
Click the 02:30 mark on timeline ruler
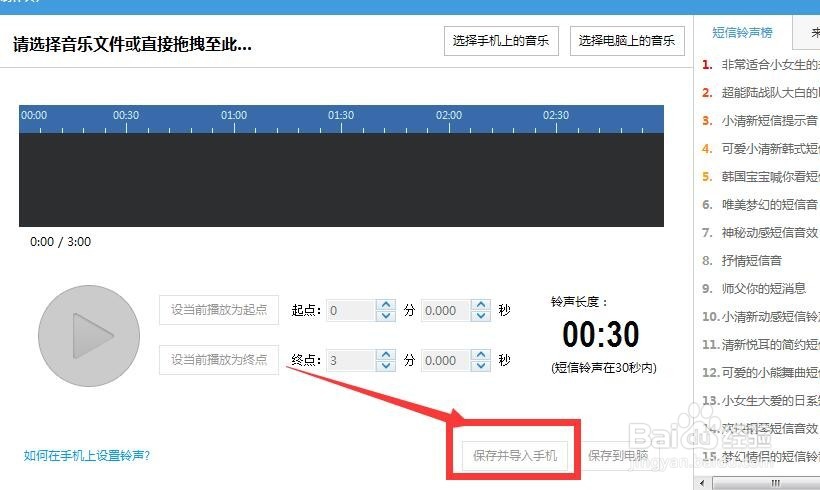tap(556, 115)
